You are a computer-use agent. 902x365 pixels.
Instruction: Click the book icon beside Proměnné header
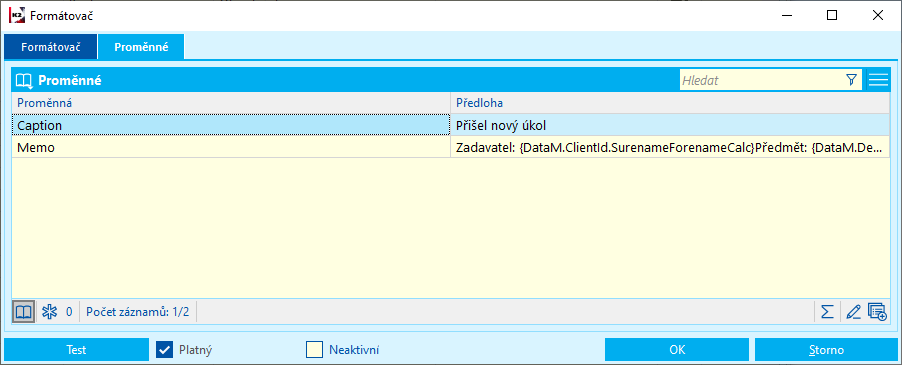tap(24, 81)
